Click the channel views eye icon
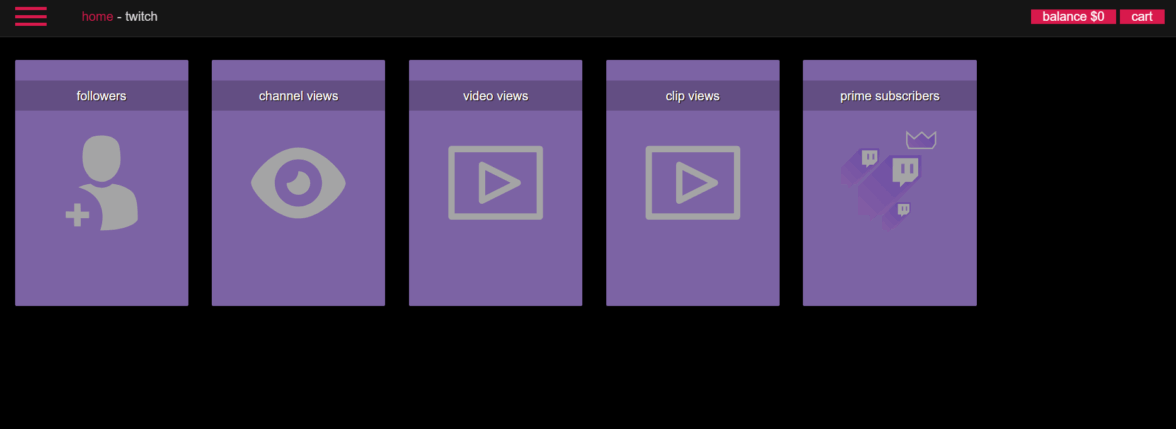1176x429 pixels. [298, 183]
